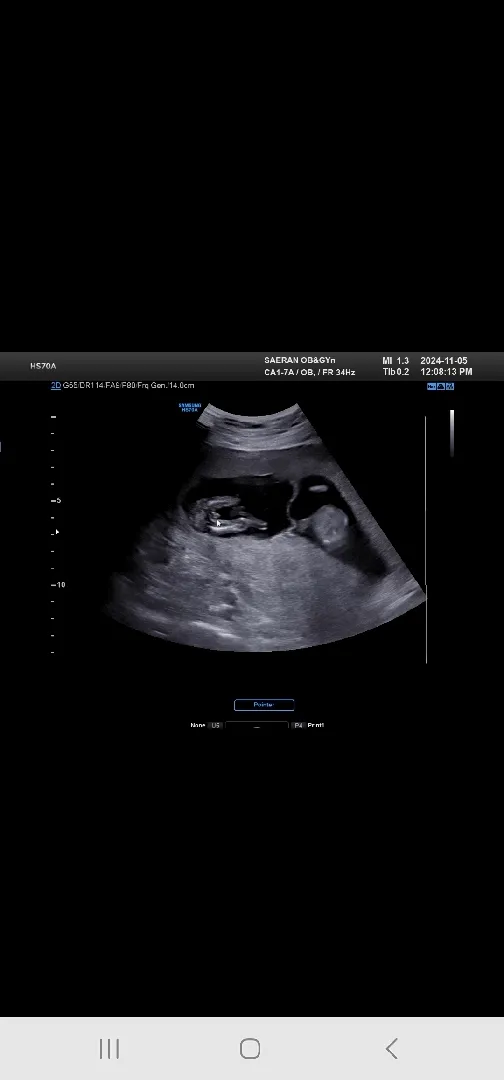Click the grayscale map bar

point(452,433)
